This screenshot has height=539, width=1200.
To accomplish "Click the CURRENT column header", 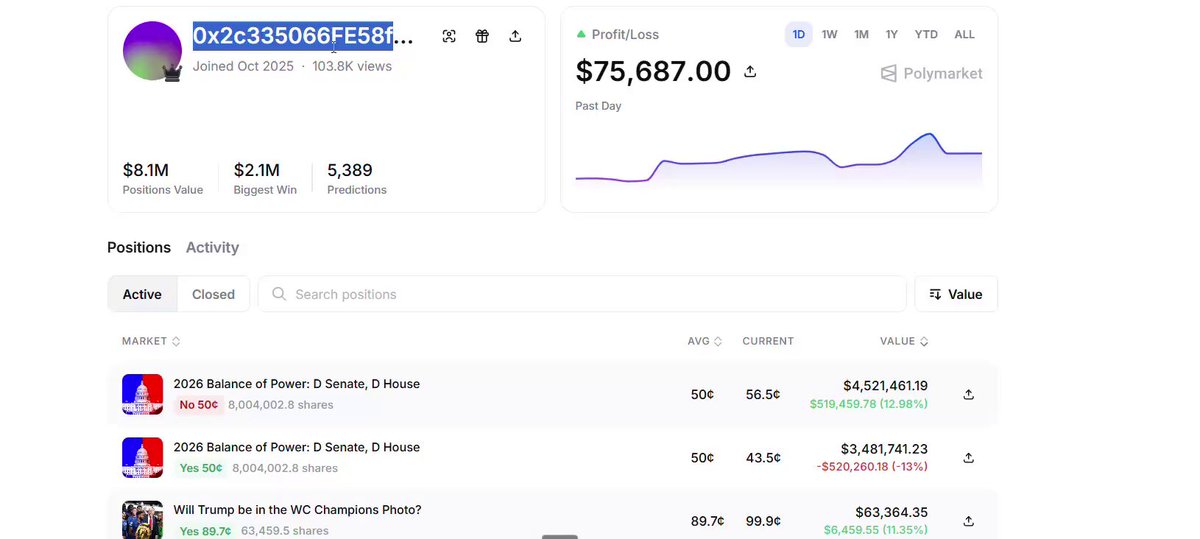I will 768,341.
